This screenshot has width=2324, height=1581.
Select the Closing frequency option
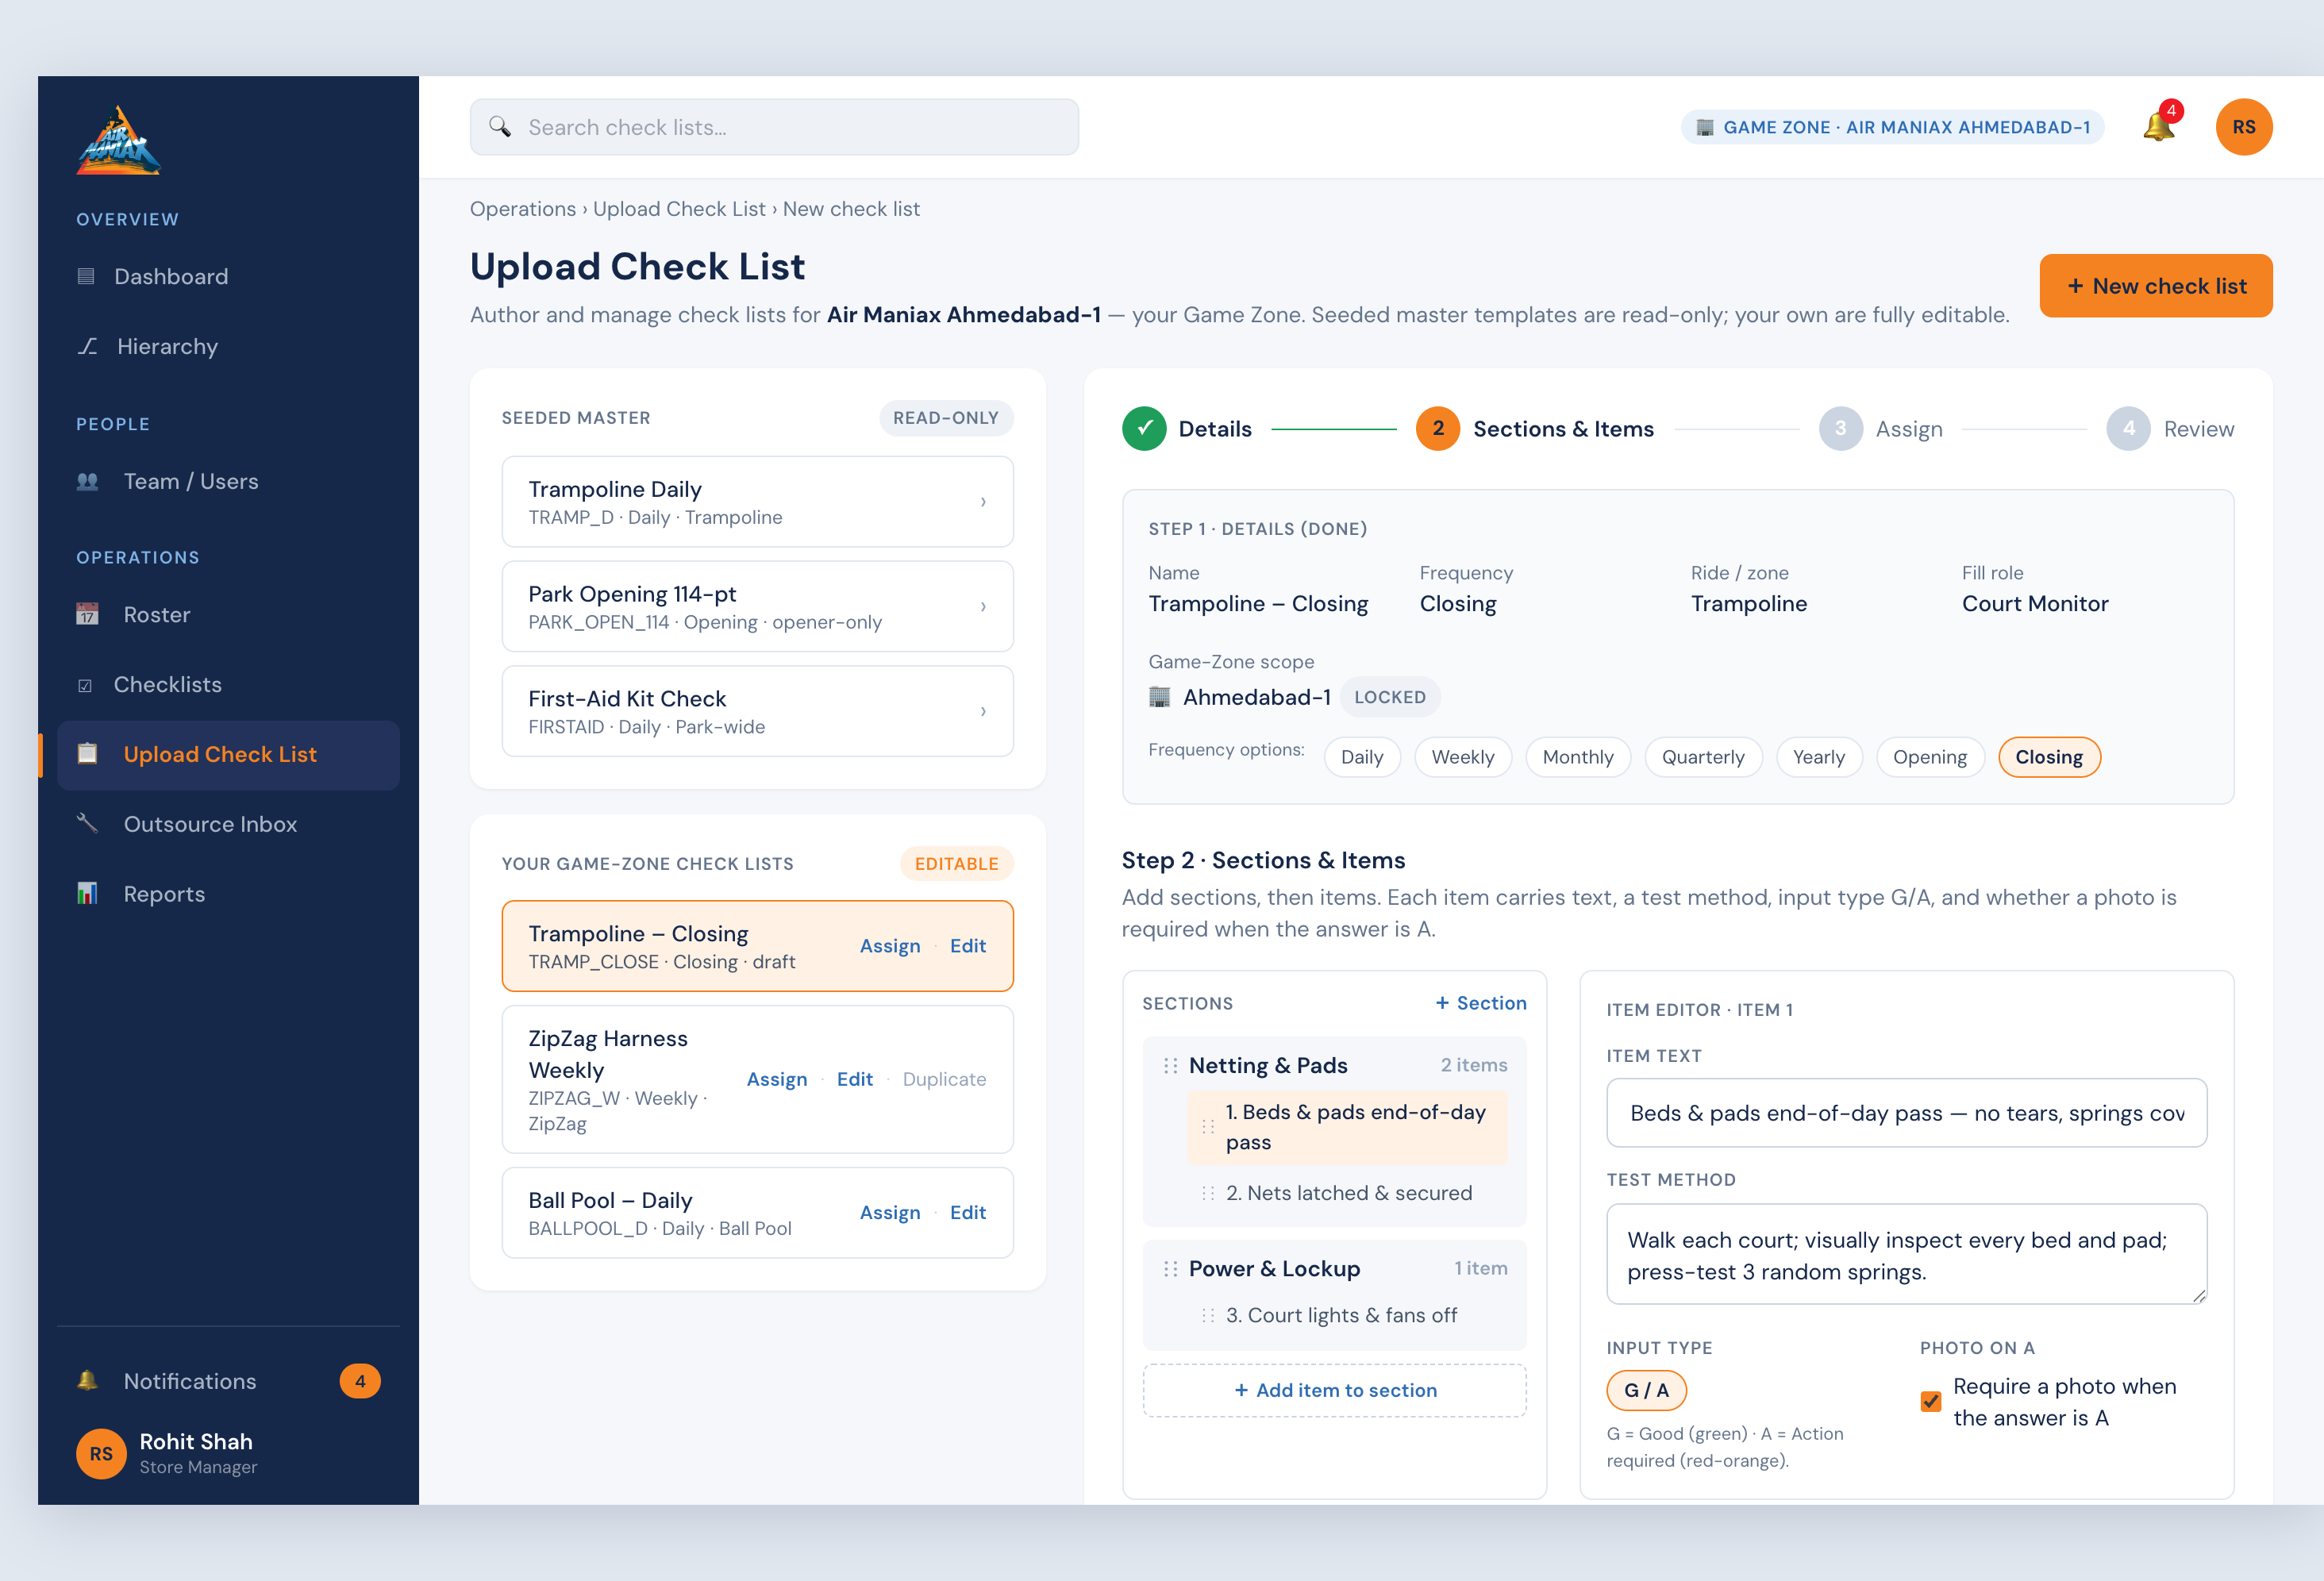pyautogui.click(x=2049, y=757)
